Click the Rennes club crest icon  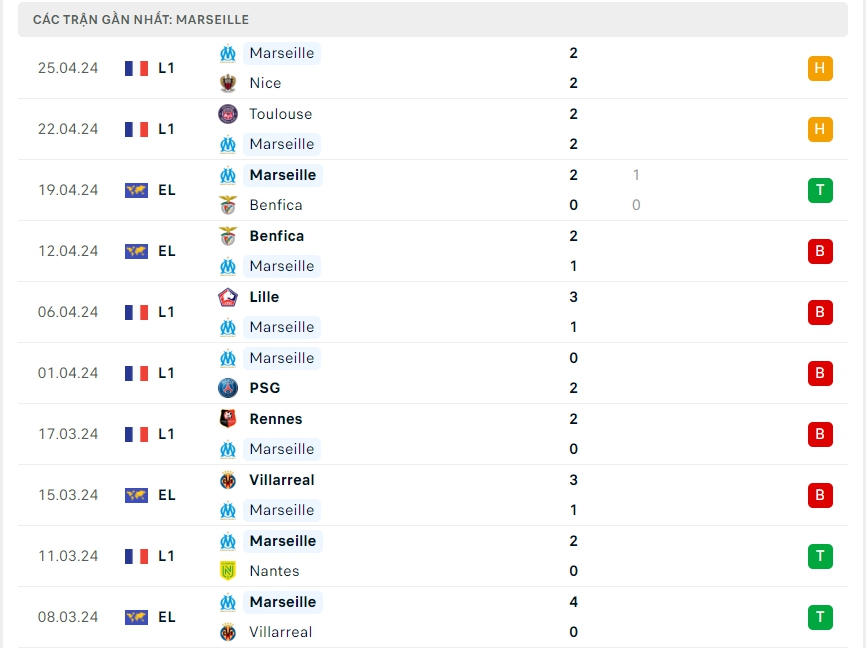pos(228,419)
